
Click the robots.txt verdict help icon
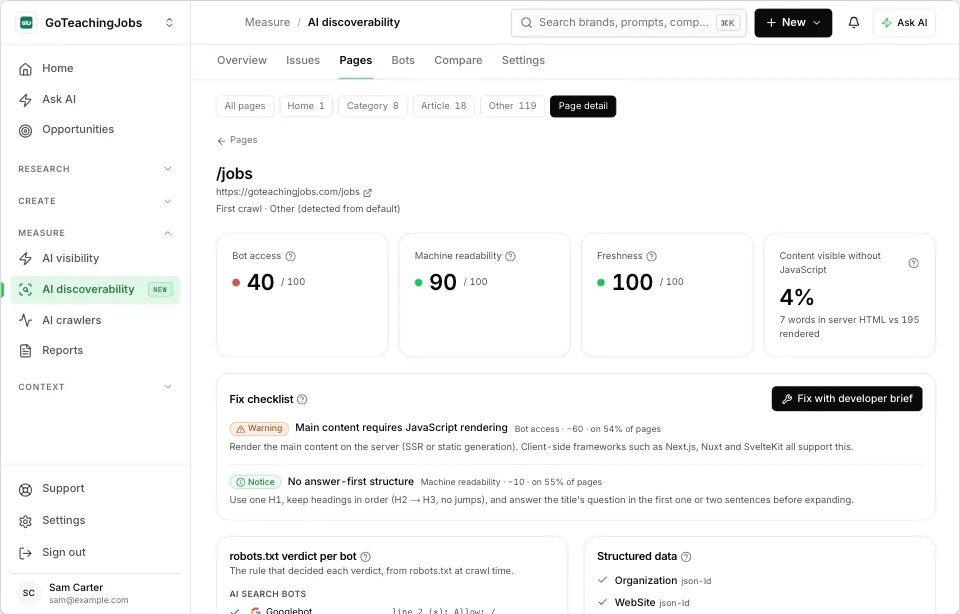[366, 556]
